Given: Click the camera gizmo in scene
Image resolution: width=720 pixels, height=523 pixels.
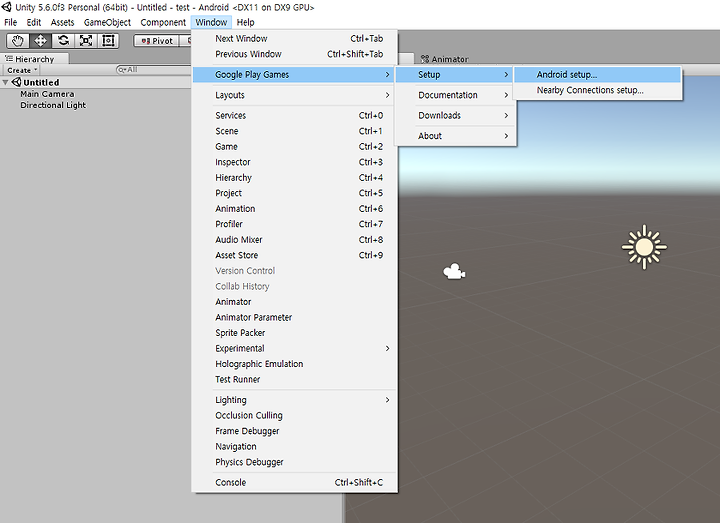Looking at the screenshot, I should click(454, 271).
